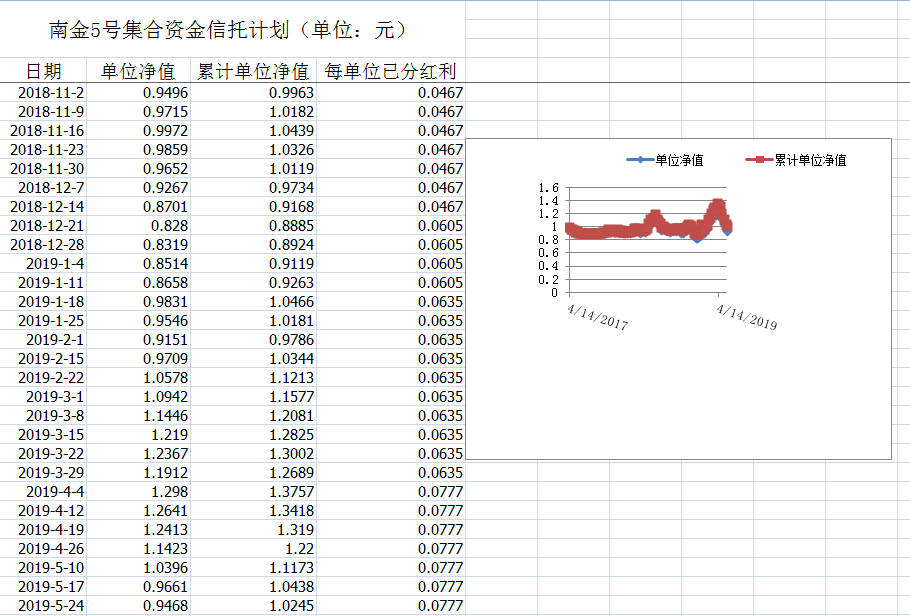Select the 单位净值 chart legend entry
This screenshot has height=616, width=910.
[x=665, y=160]
